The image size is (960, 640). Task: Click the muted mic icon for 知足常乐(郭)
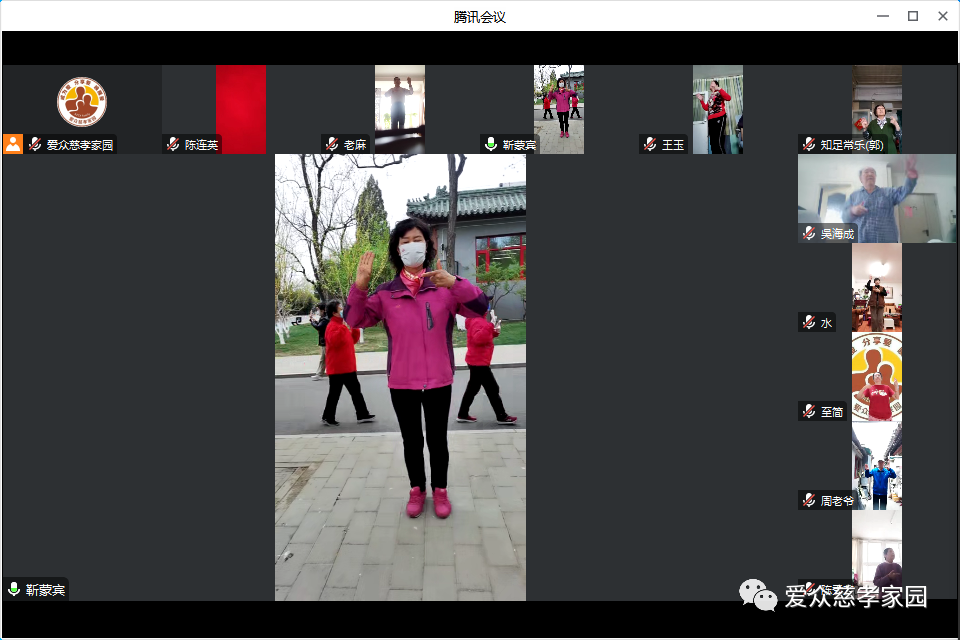(x=809, y=145)
